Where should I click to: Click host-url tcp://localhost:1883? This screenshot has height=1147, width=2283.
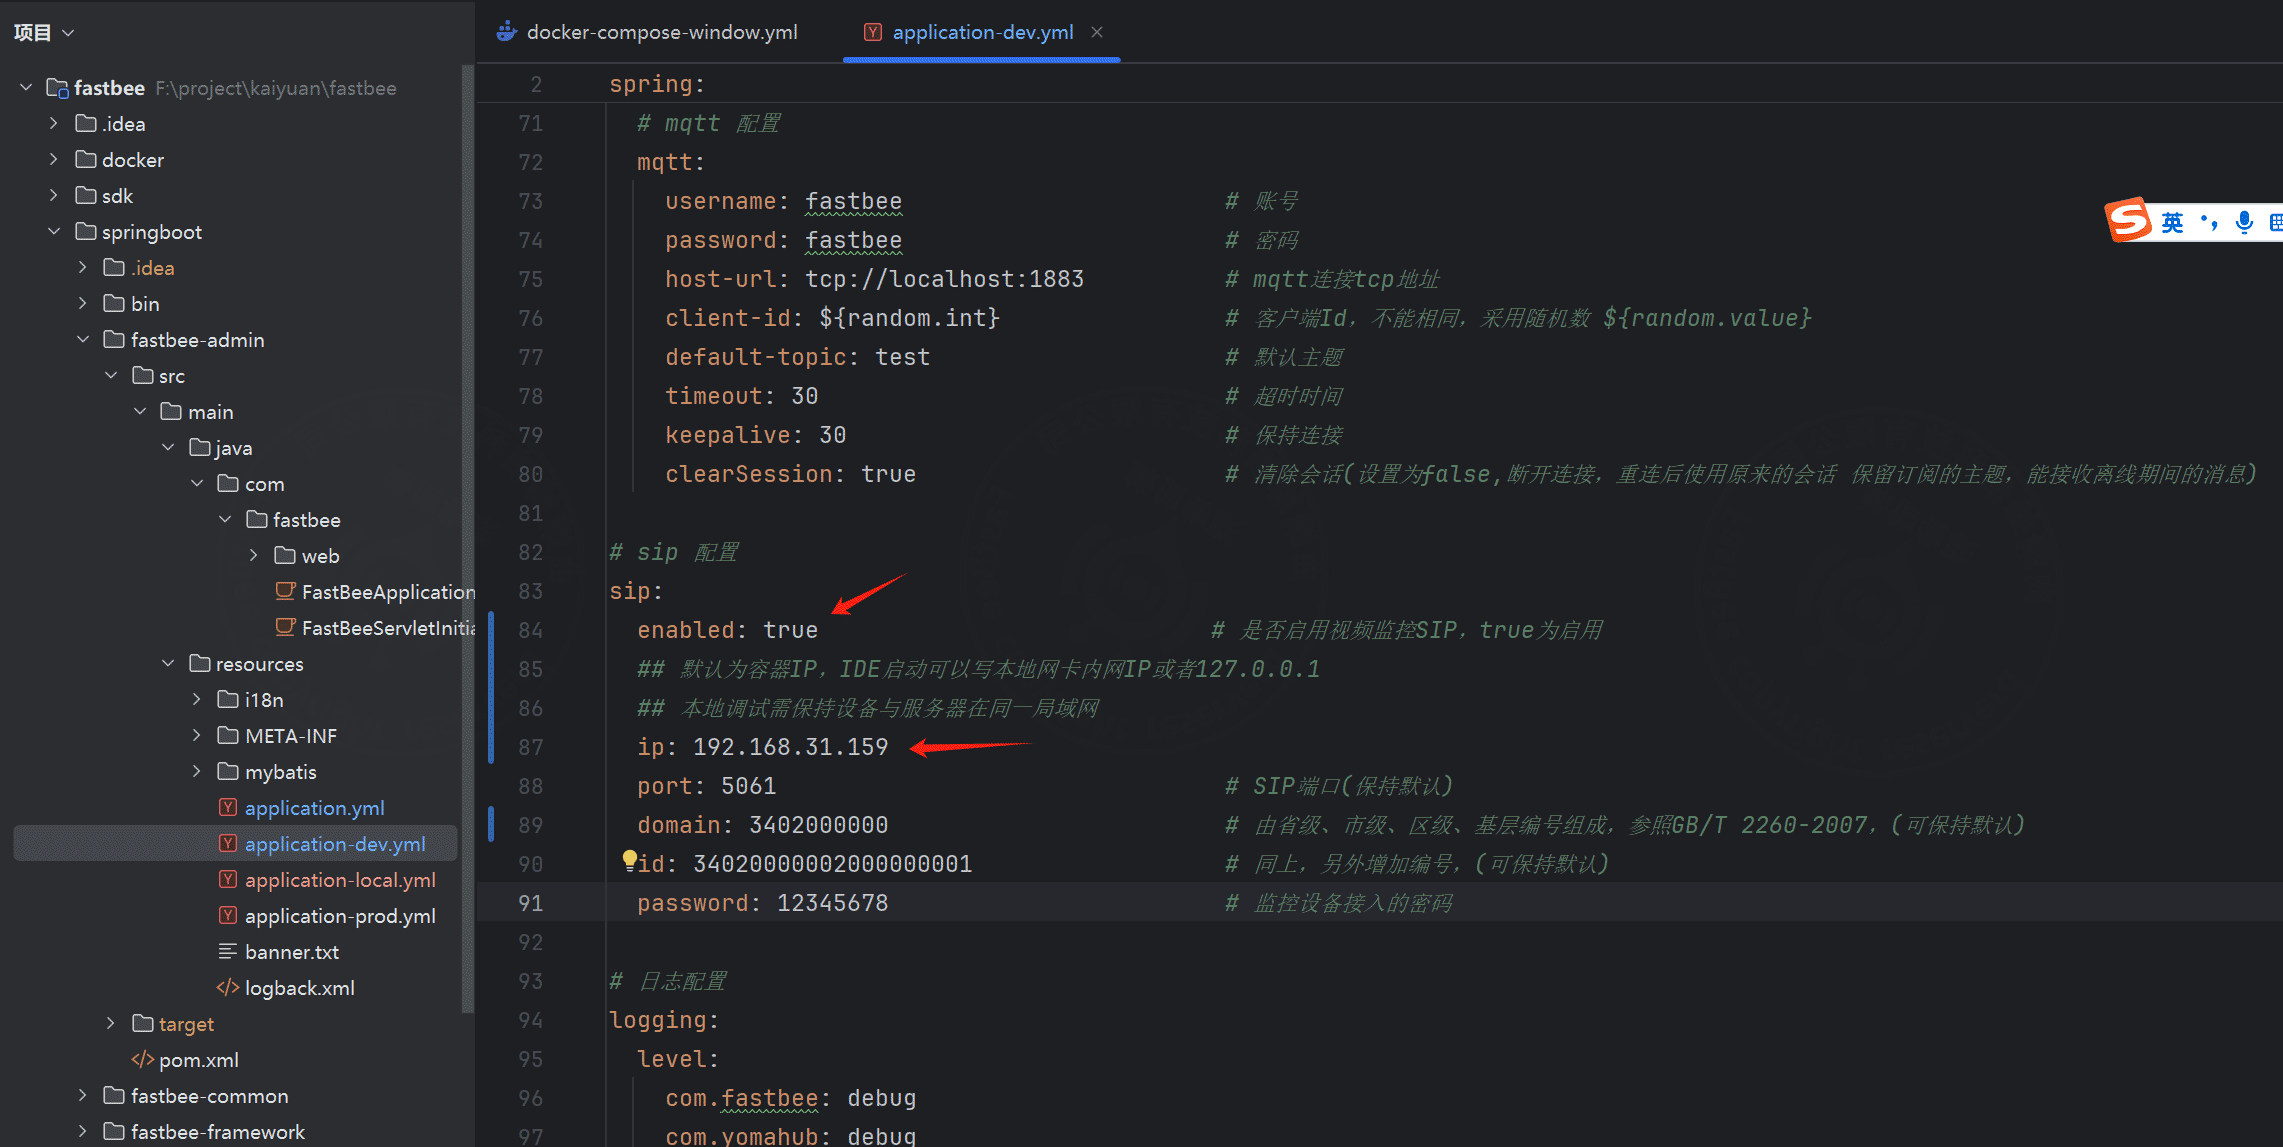point(944,279)
